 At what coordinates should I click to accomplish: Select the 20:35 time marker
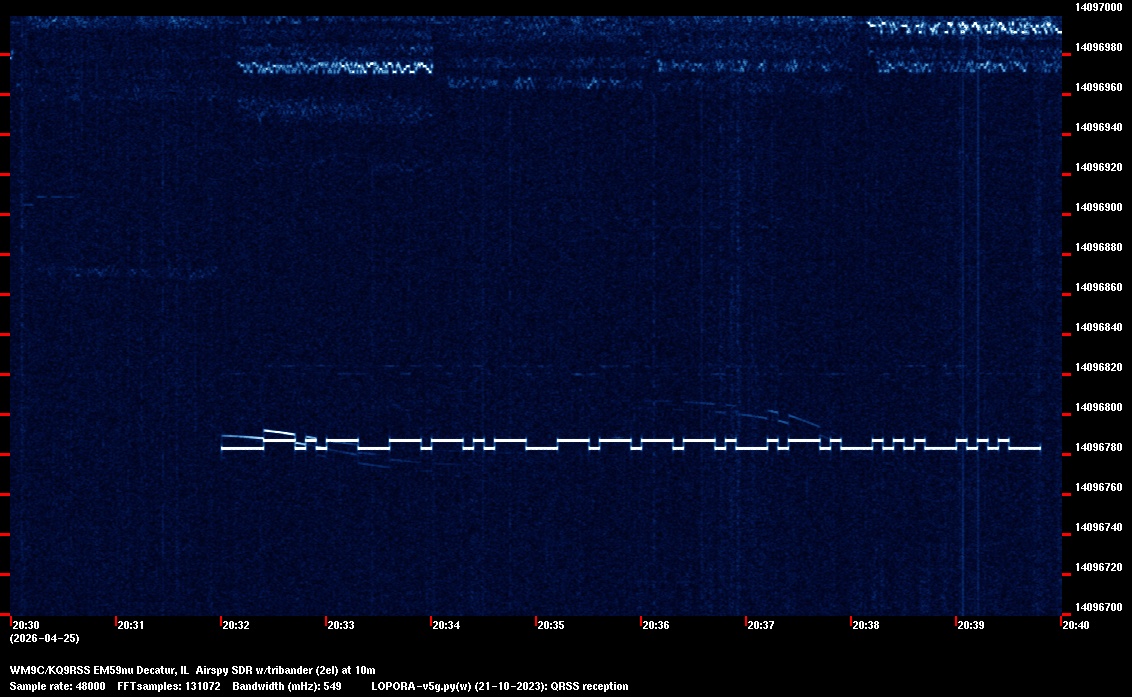pos(551,625)
